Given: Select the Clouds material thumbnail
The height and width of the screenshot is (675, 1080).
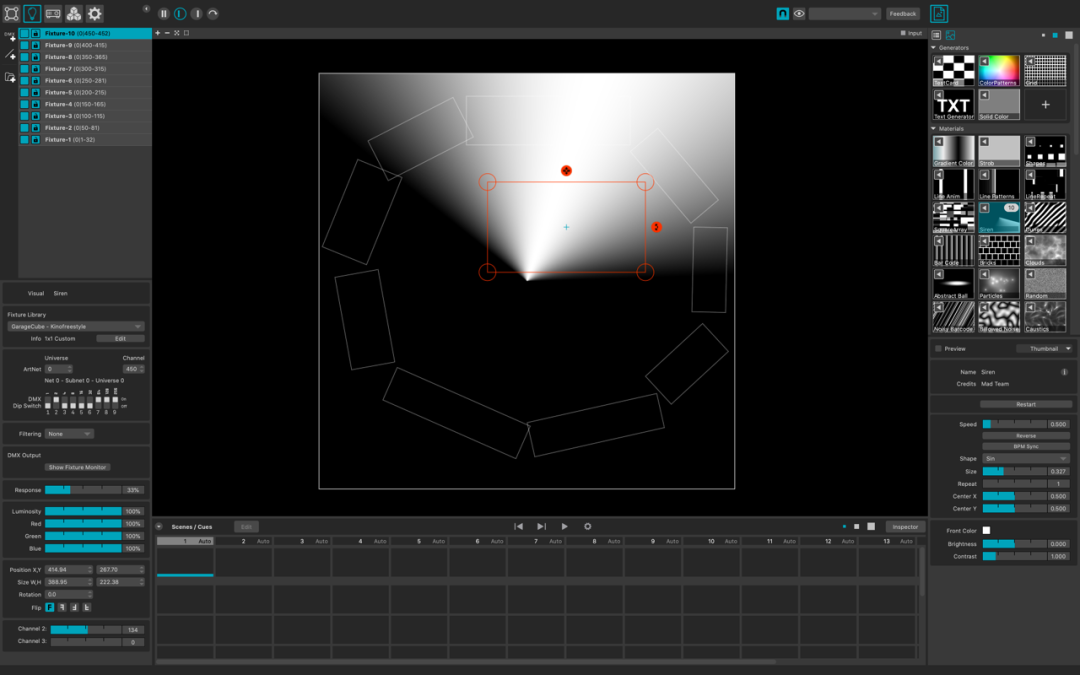Looking at the screenshot, I should pyautogui.click(x=1045, y=249).
